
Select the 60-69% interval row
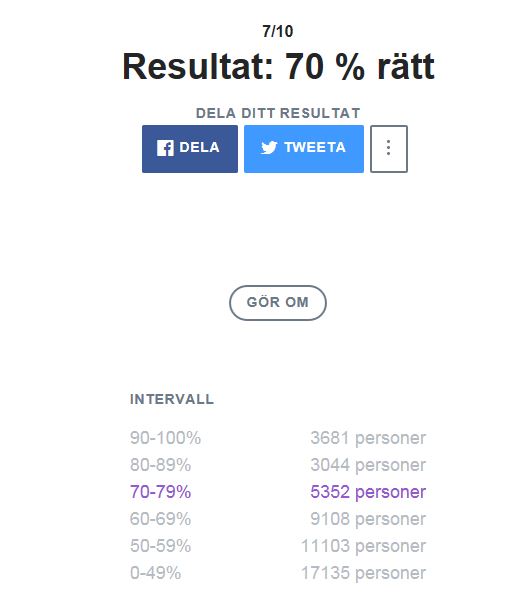(x=278, y=519)
